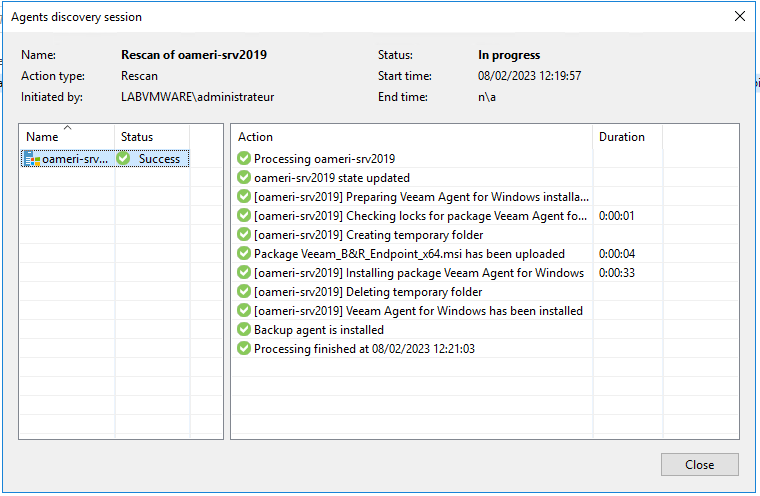Click success icon beside Preparing Veeam Agent entry

244,196
